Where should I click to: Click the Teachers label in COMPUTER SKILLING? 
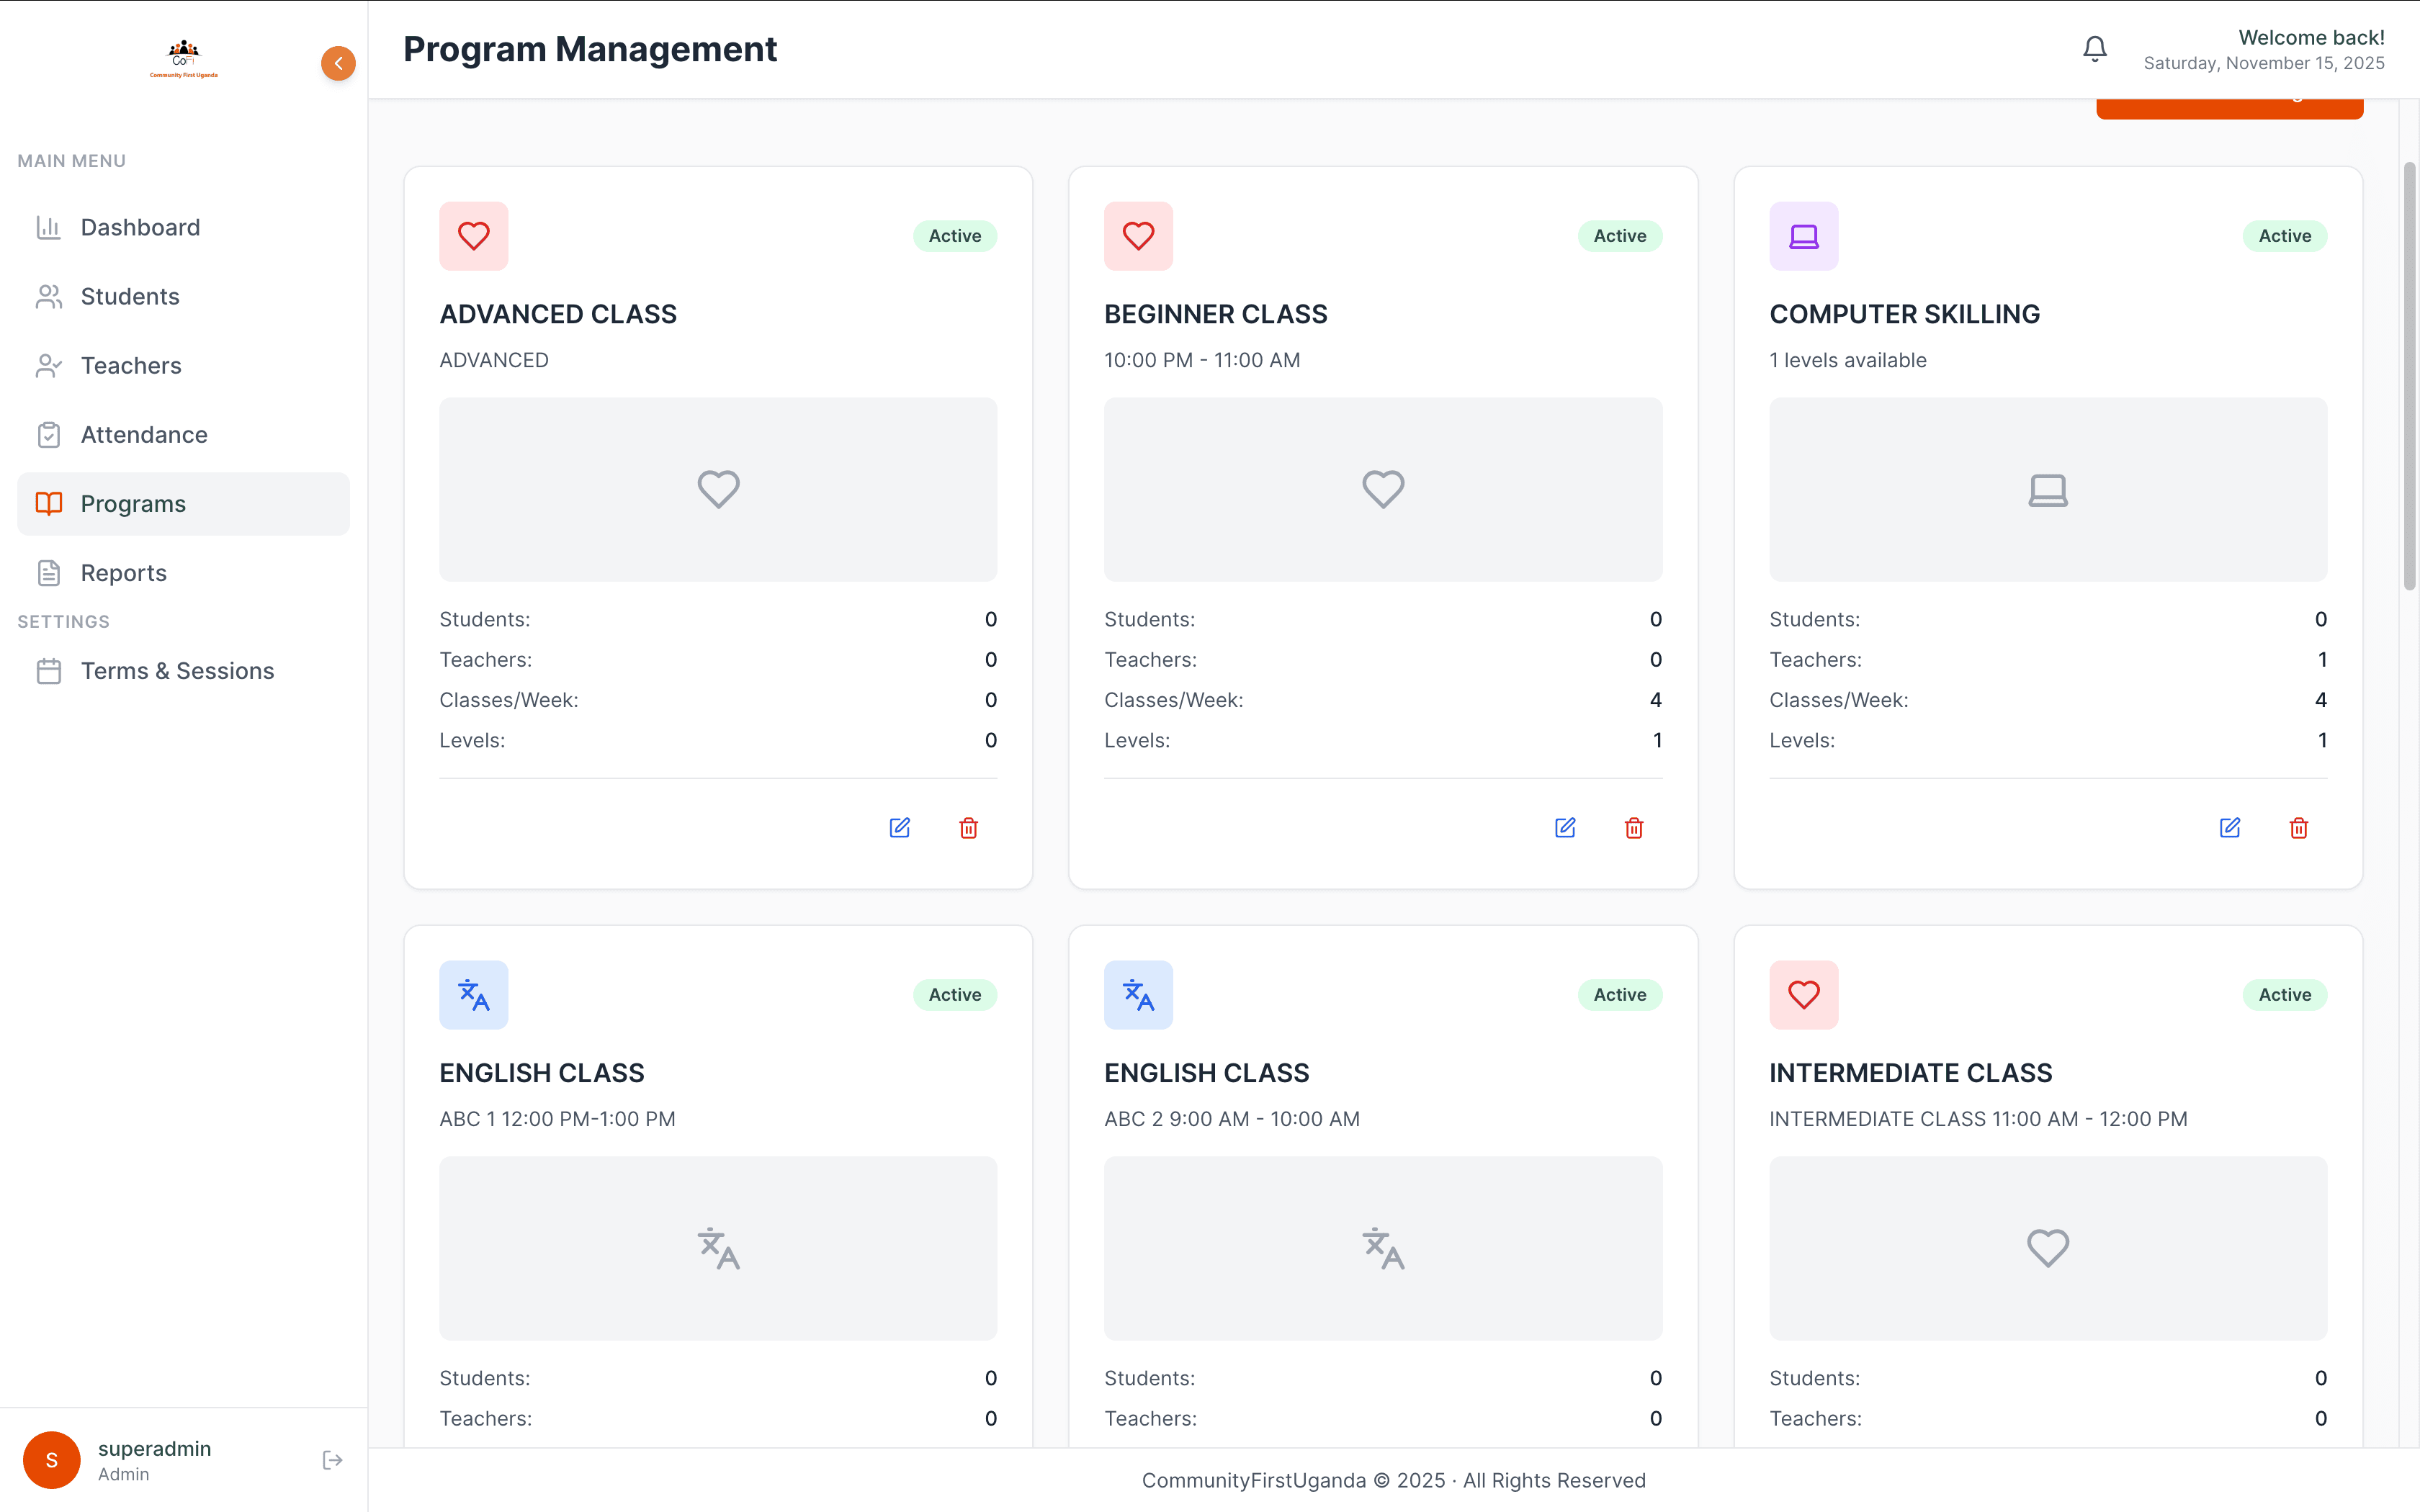(1816, 660)
